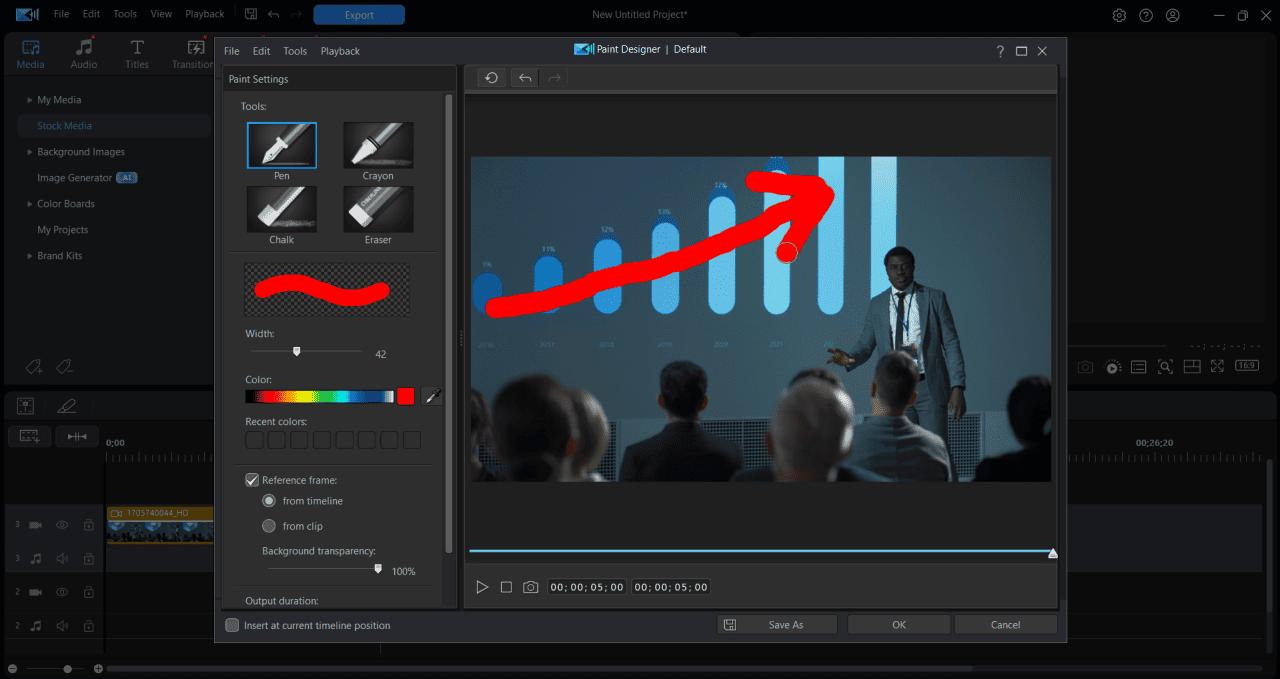The height and width of the screenshot is (679, 1280).
Task: Expand the Brand Kits tree item
Action: [29, 256]
